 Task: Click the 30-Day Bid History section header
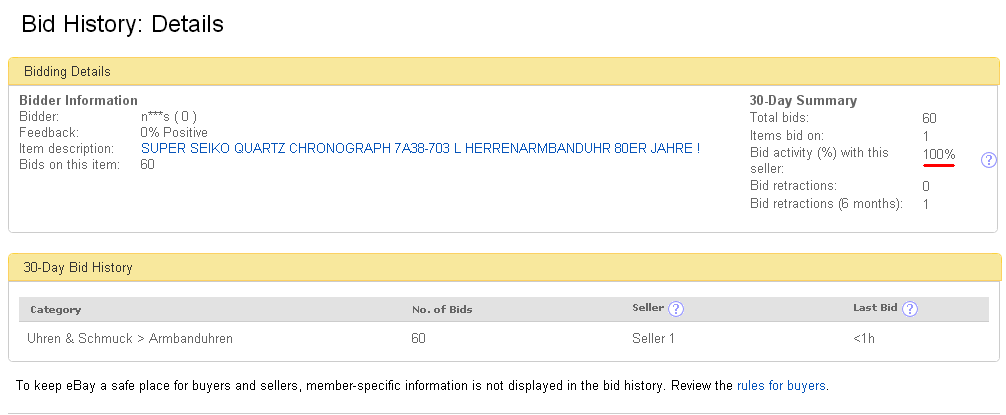(78, 268)
